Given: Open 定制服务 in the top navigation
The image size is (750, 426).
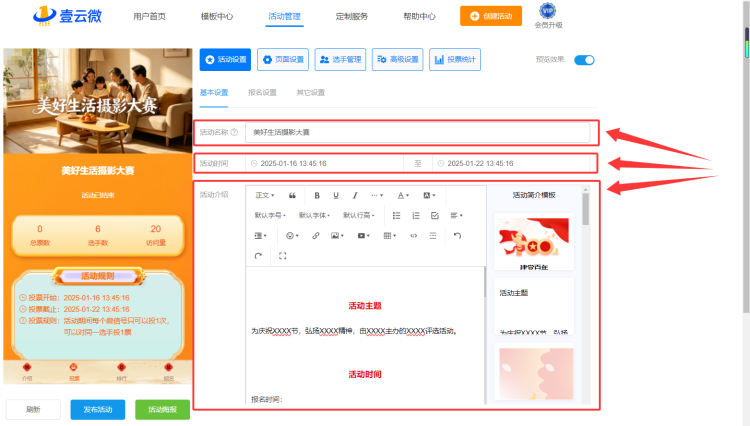Looking at the screenshot, I should pyautogui.click(x=352, y=16).
